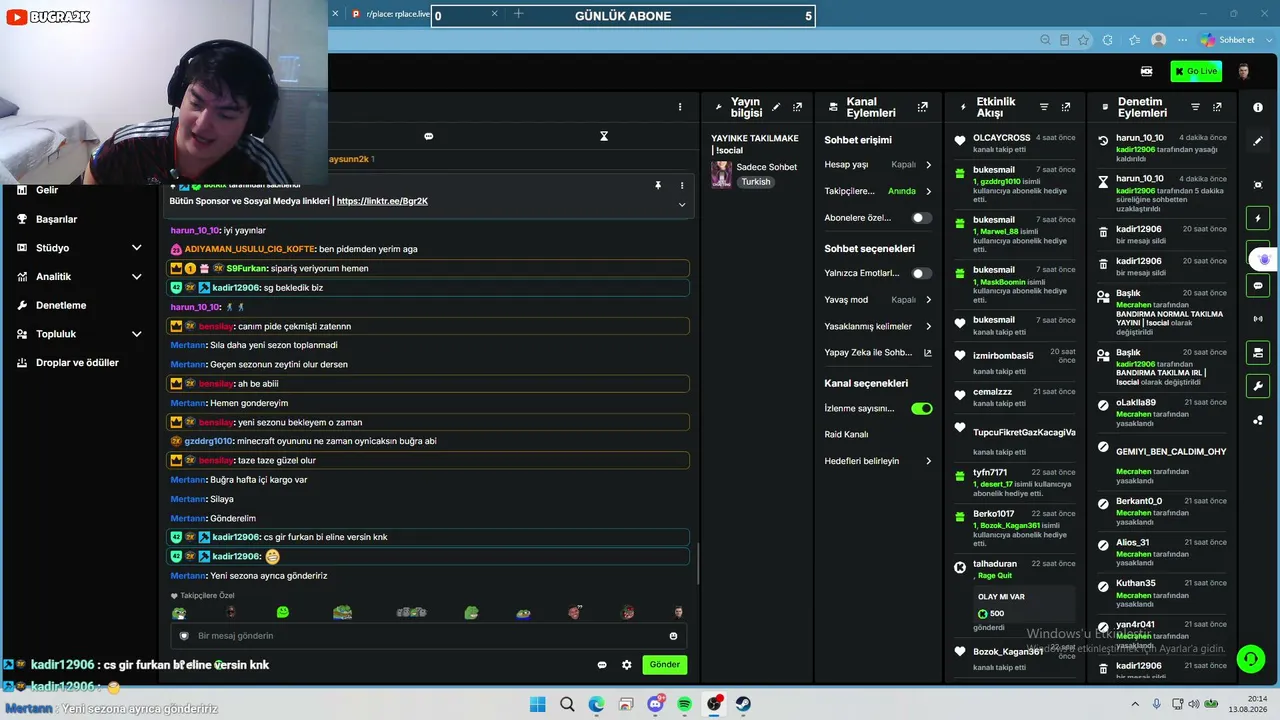Open chat panel three-dot menu

click(680, 107)
